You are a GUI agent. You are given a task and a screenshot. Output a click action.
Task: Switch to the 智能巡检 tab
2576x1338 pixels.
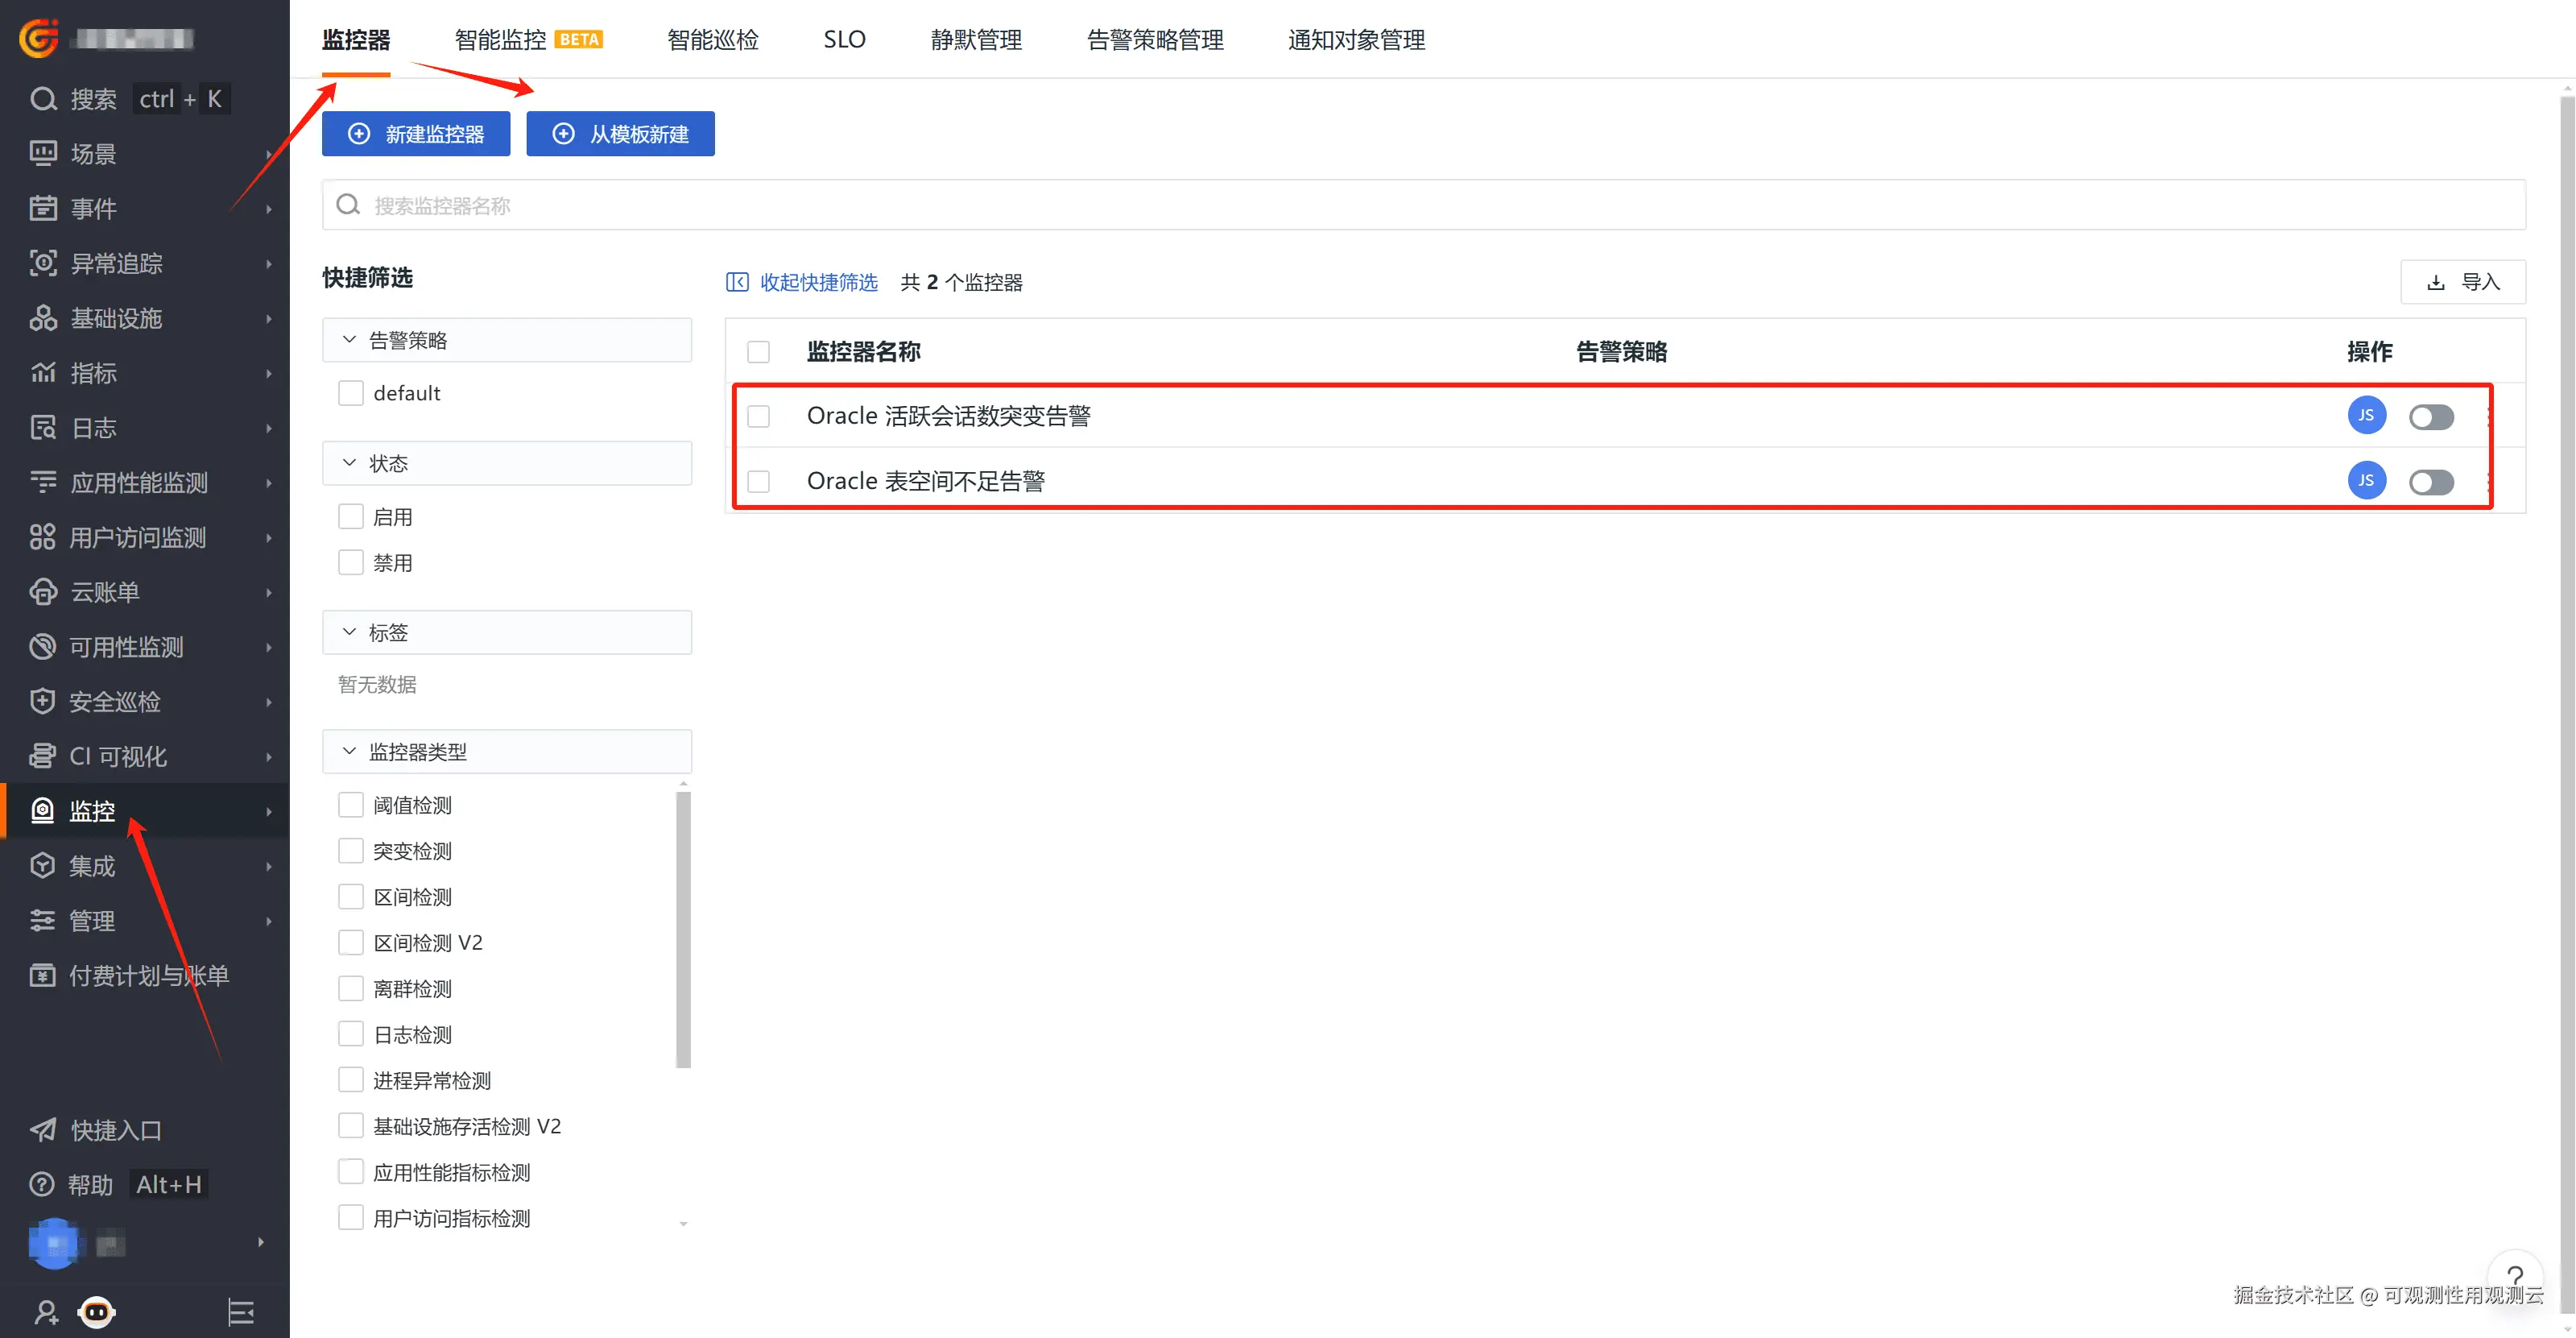[712, 40]
